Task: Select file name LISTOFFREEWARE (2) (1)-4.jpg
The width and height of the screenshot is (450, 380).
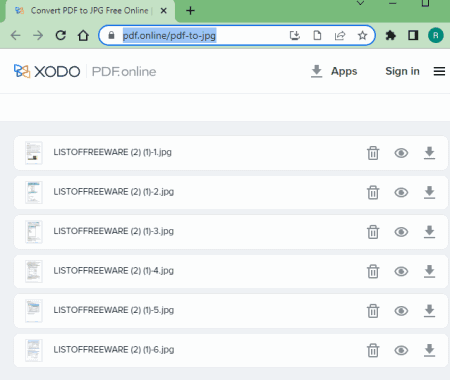Action: (114, 271)
